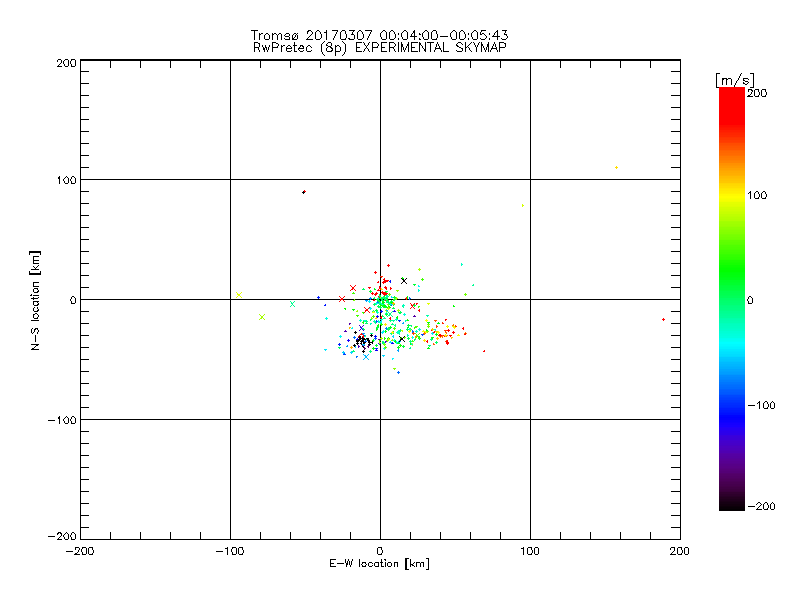The image size is (800, 600).
Task: Click the 200 tick label on the vertical axis
Action: (66, 62)
